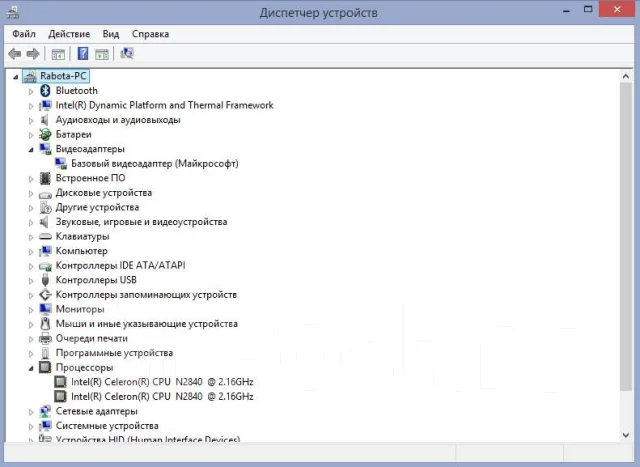Select the Мониторы label
Image resolution: width=640 pixels, height=467 pixels.
80,309
